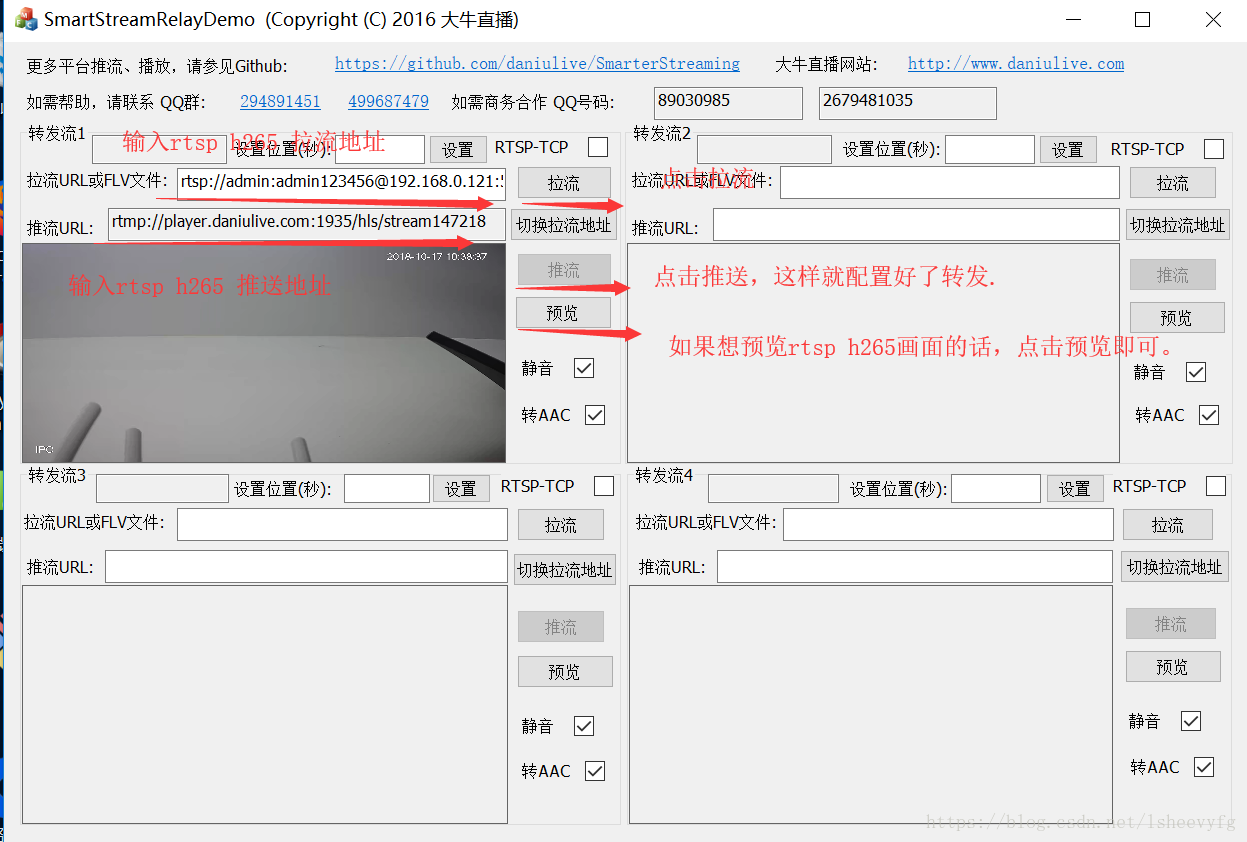
Task: Click 设置 button in relay stream 1
Action: pyautogui.click(x=458, y=149)
